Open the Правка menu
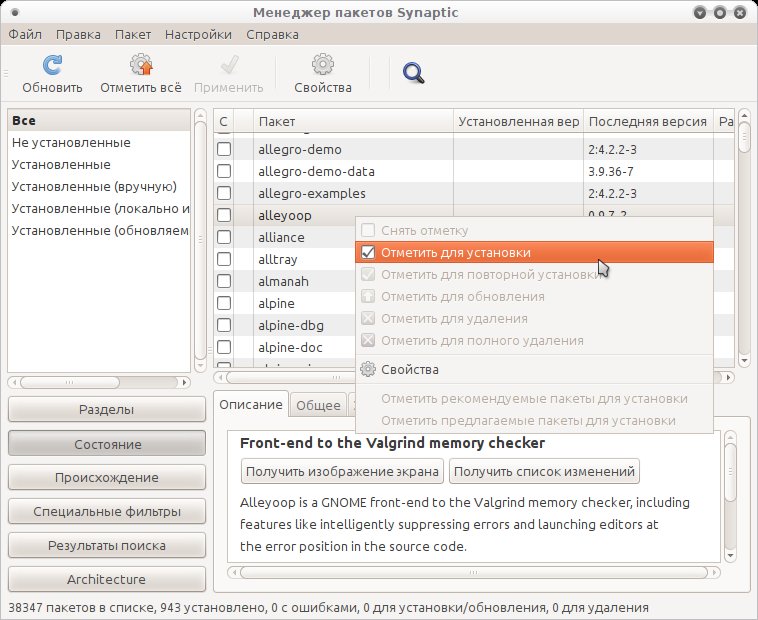The width and height of the screenshot is (758, 620). tap(78, 35)
